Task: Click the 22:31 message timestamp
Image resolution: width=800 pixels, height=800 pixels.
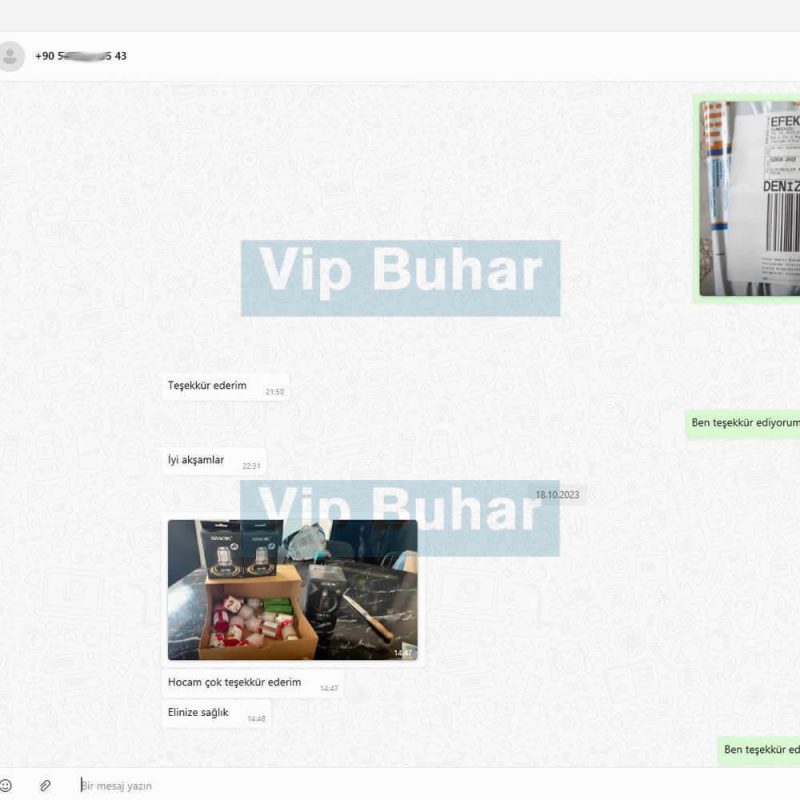Action: coord(251,466)
